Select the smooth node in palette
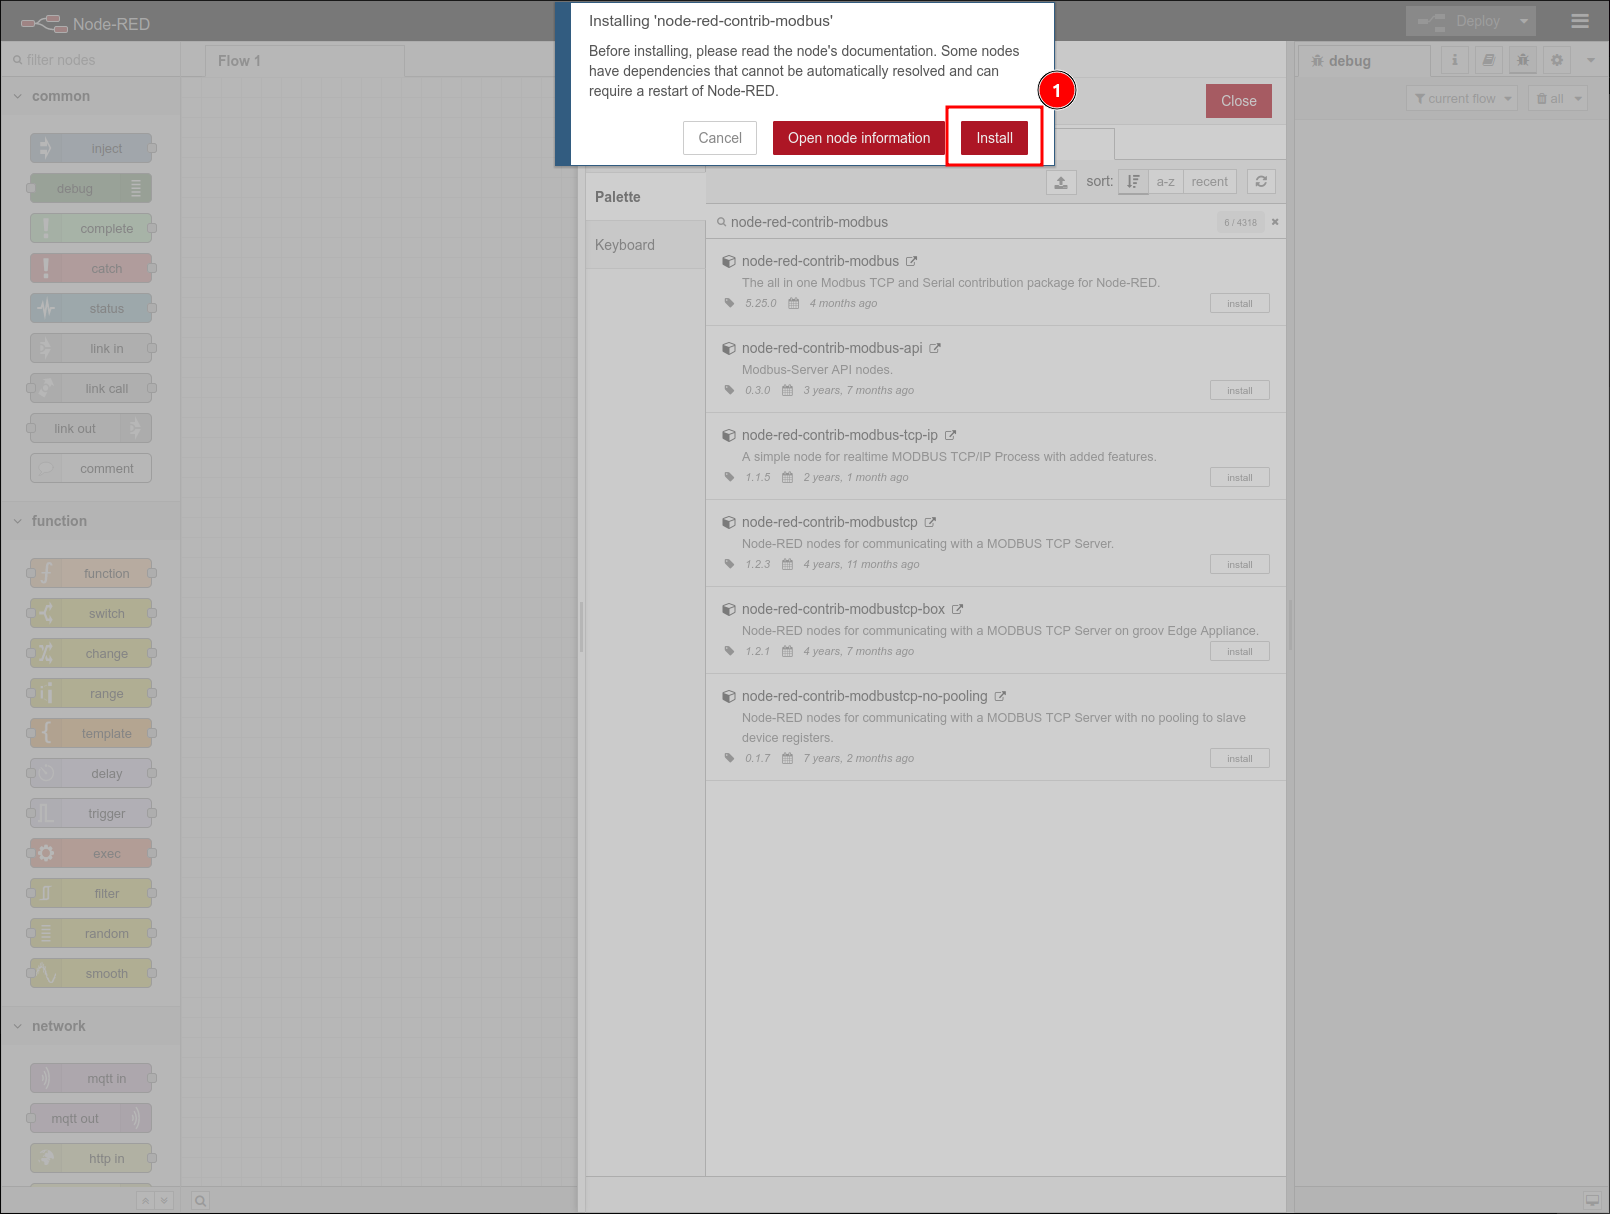Viewport: 1610px width, 1214px height. (x=91, y=973)
